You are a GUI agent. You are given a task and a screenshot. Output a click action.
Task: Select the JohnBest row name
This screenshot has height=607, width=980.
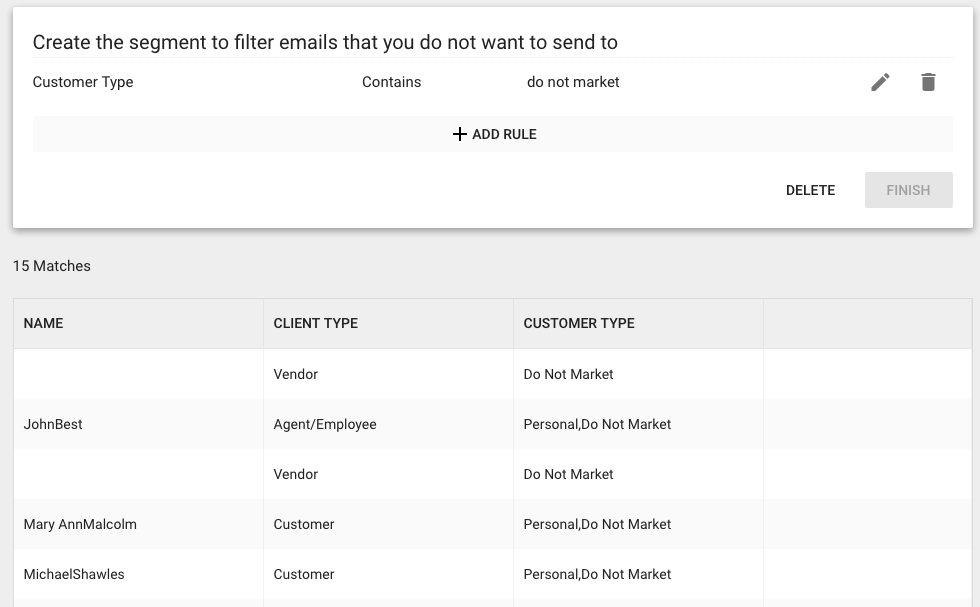click(53, 424)
